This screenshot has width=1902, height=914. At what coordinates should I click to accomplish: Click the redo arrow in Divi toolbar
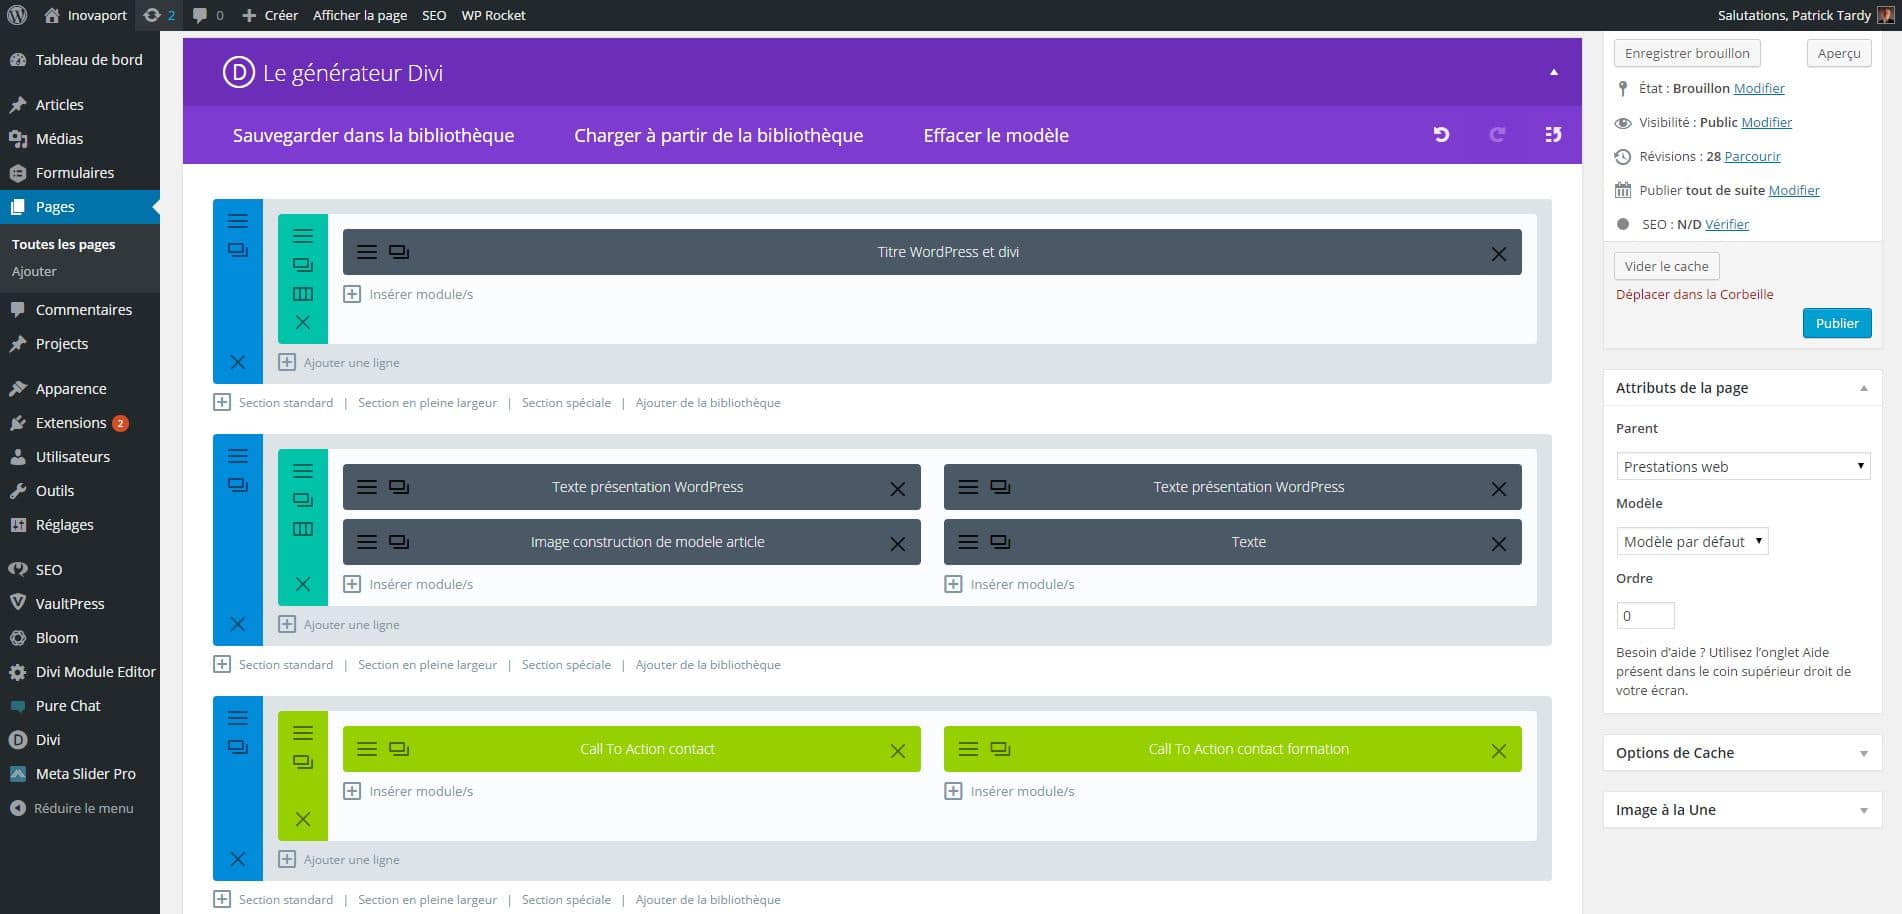click(x=1497, y=135)
